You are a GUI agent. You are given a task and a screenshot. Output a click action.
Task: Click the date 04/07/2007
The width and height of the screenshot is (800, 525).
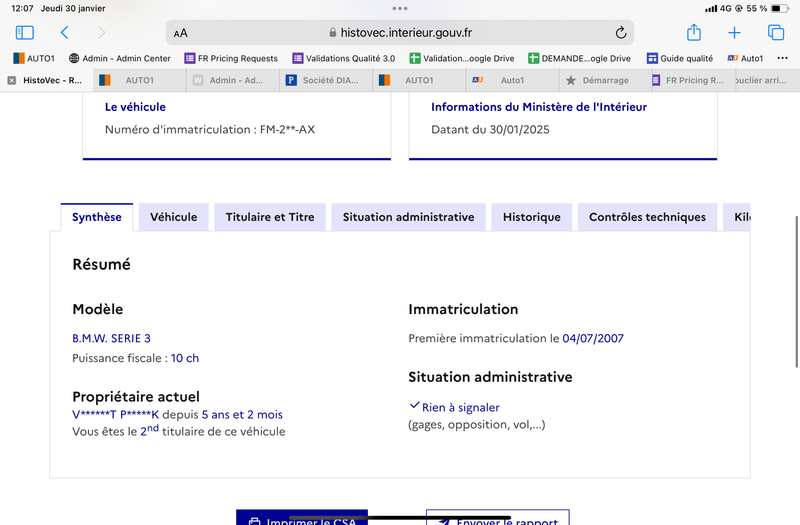[593, 338]
